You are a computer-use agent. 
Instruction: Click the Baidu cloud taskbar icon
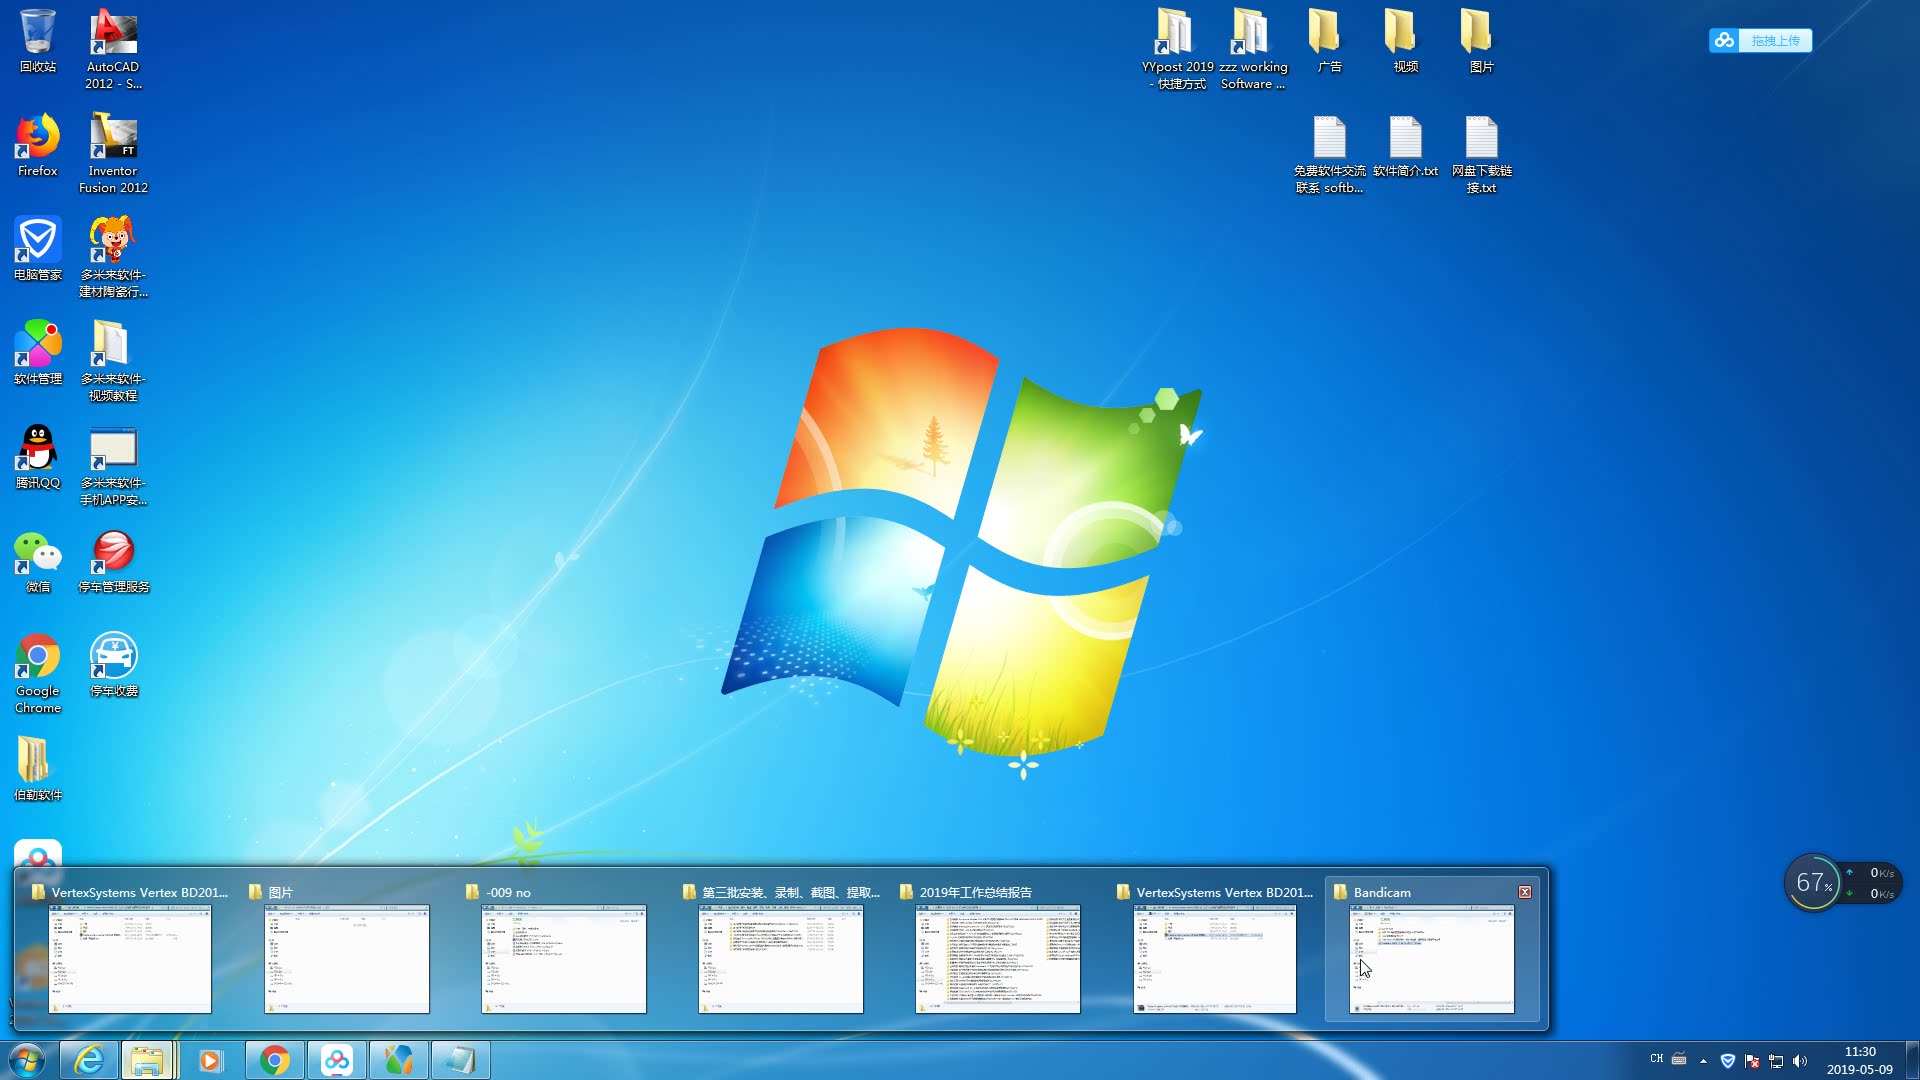point(337,1060)
